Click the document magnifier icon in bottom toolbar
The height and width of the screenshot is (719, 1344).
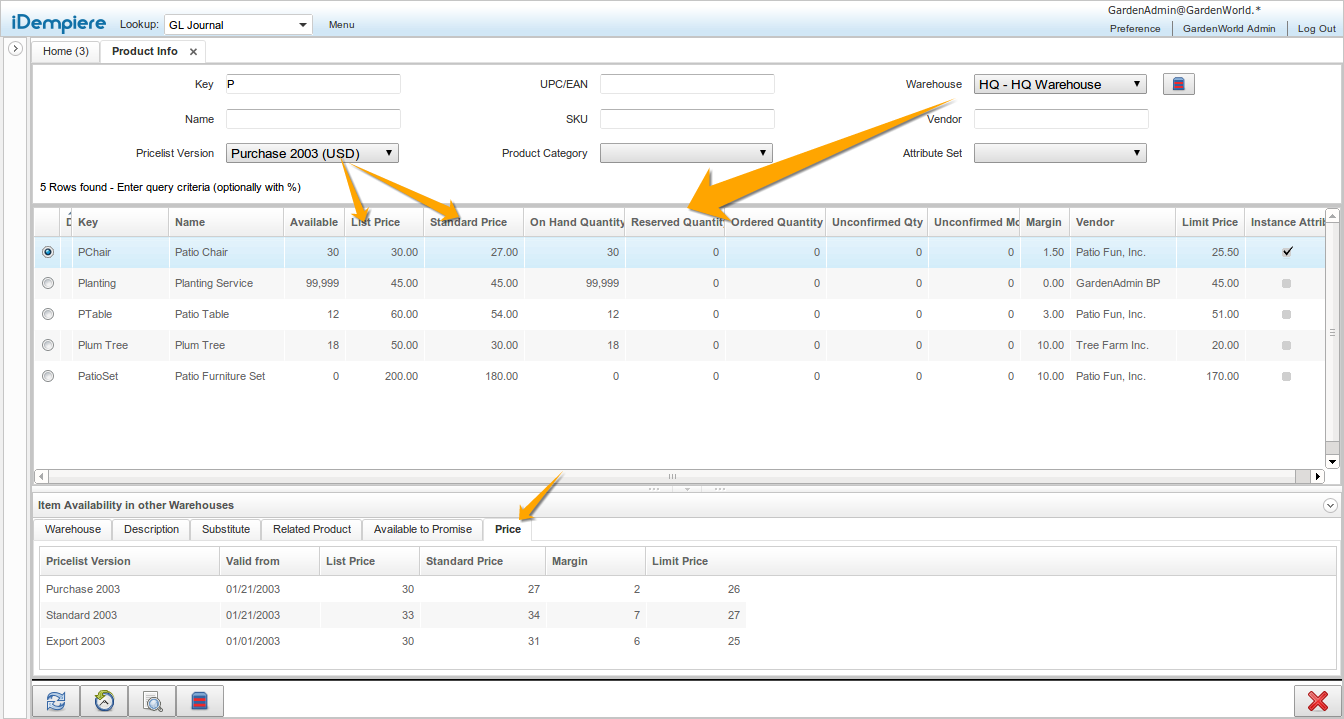[x=152, y=701]
